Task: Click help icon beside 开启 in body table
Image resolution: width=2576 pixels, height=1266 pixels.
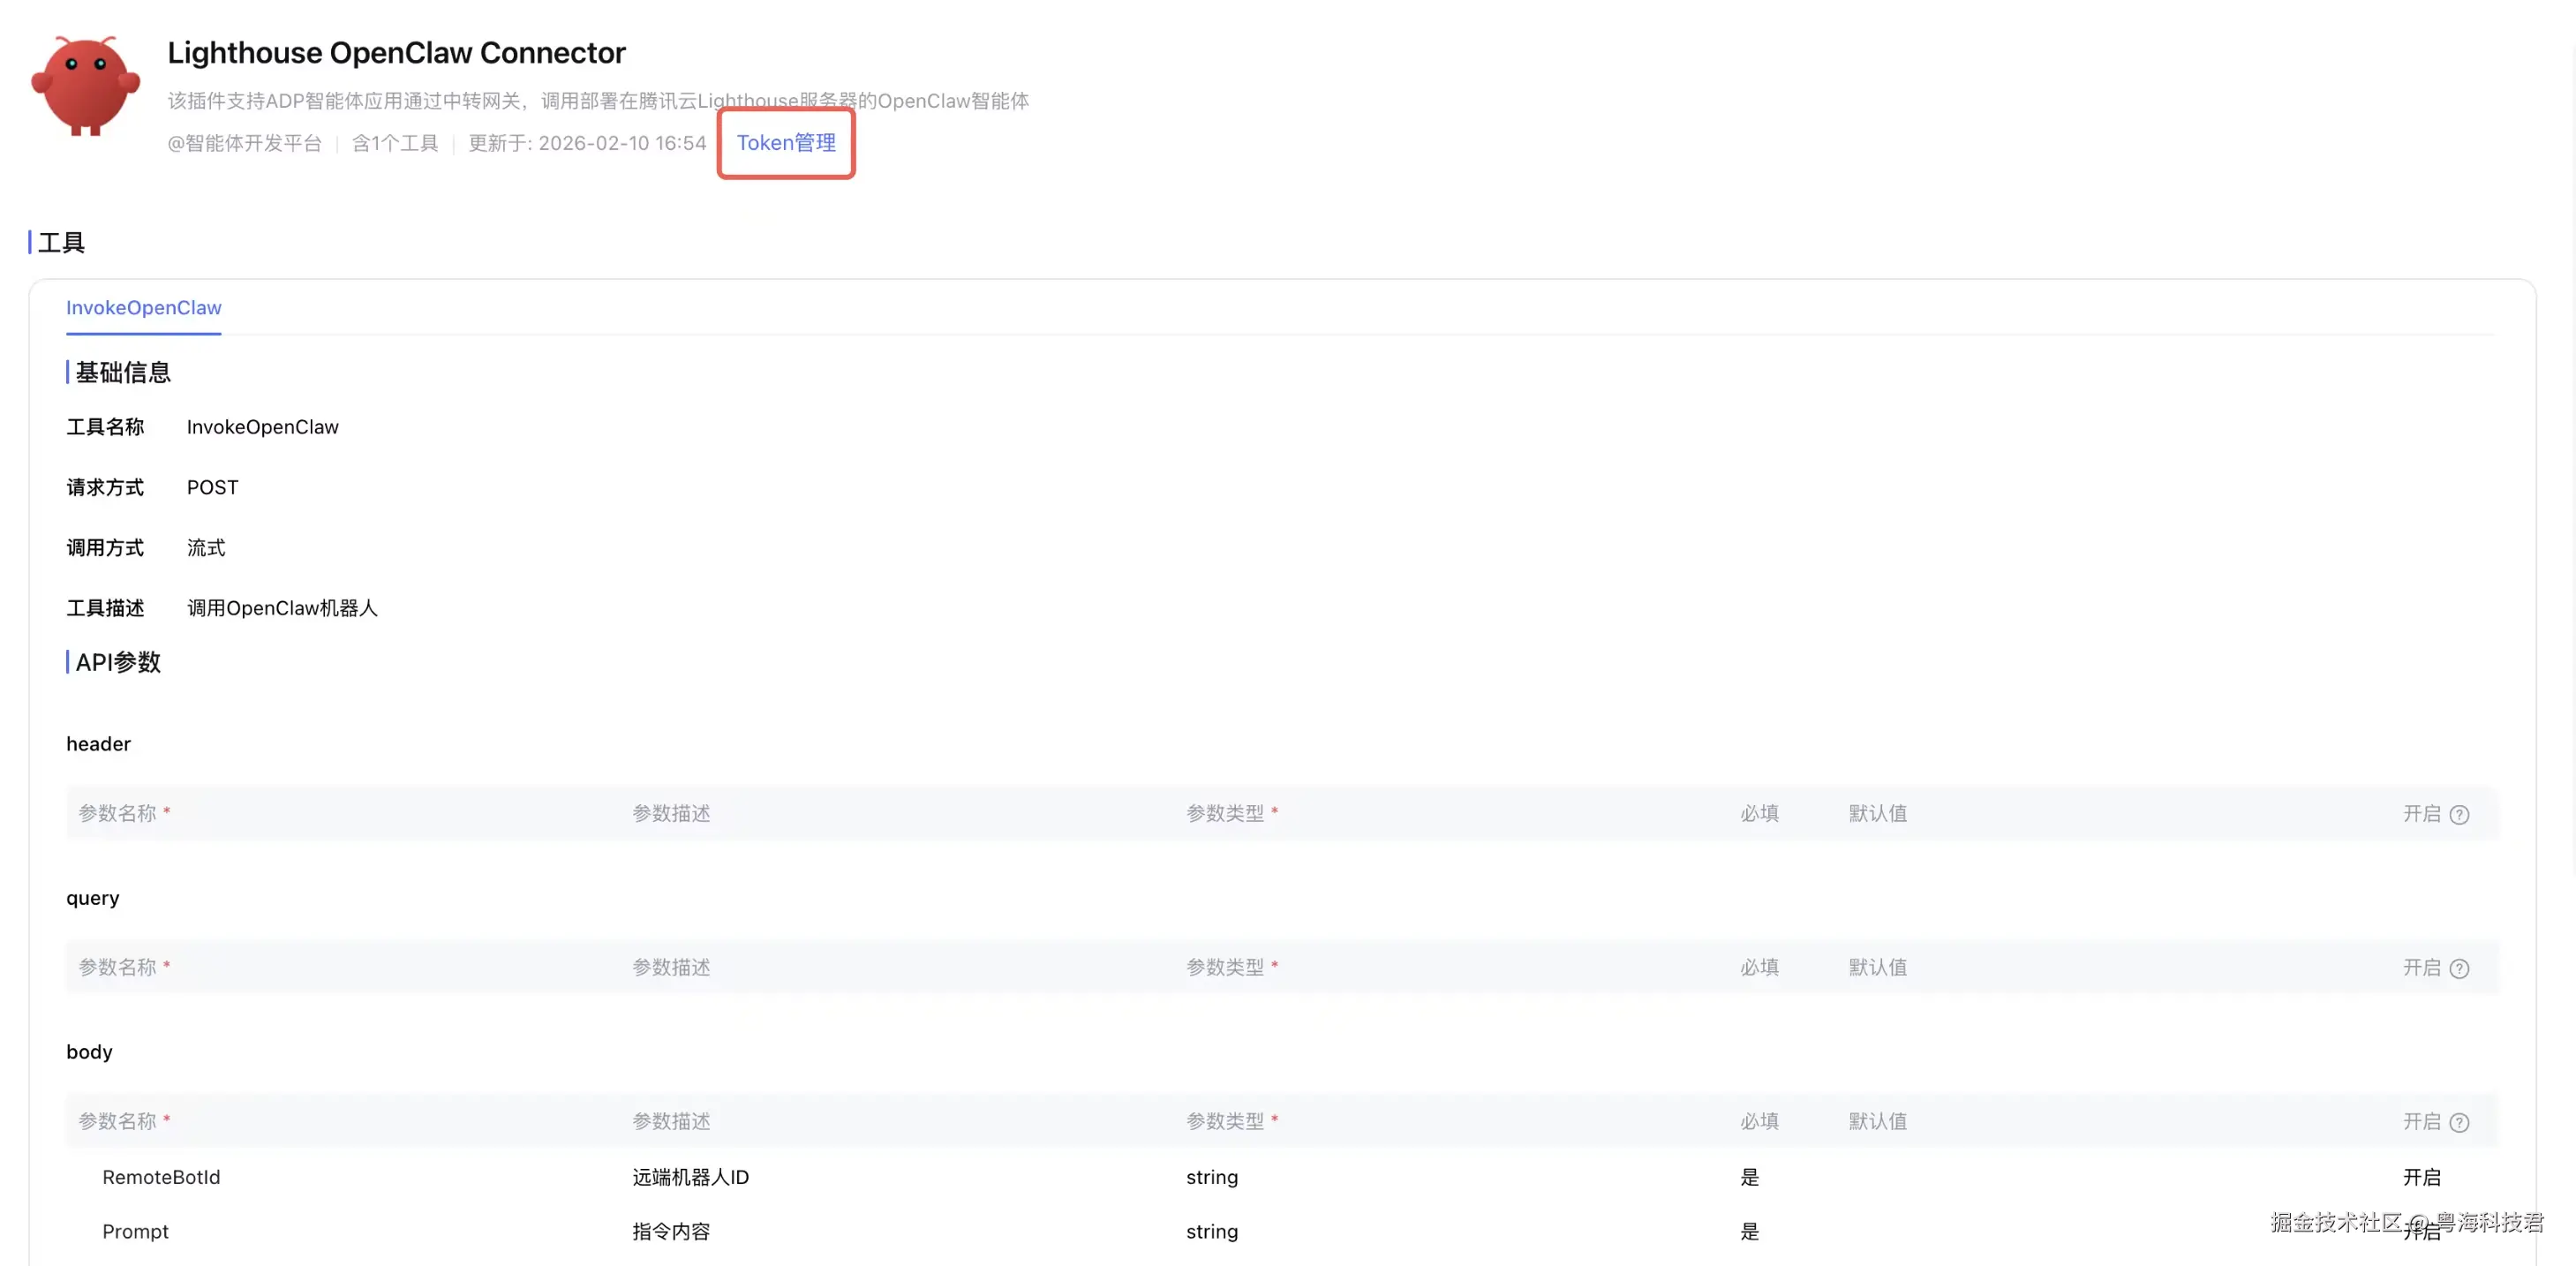Action: tap(2459, 1122)
